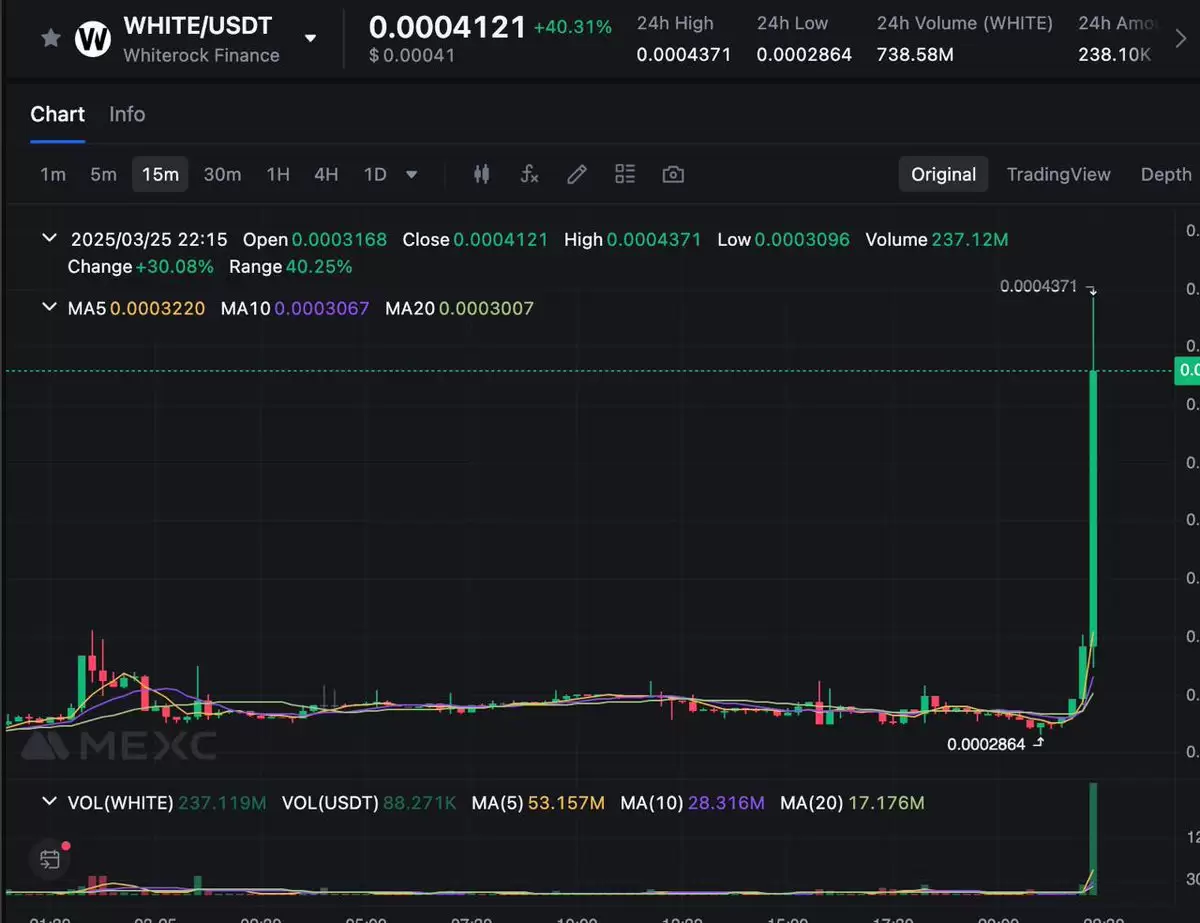Select the 1D timeframe
Image resolution: width=1200 pixels, height=923 pixels.
(x=375, y=174)
